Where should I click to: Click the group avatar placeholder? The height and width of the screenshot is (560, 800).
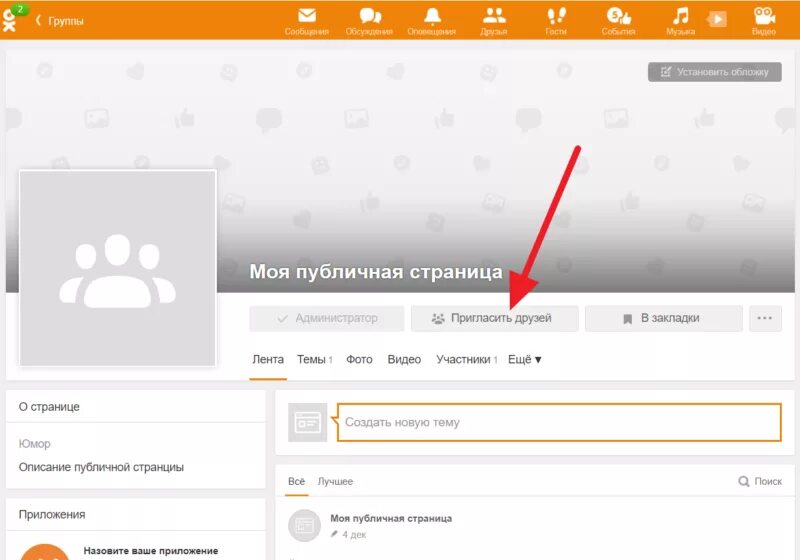click(118, 268)
